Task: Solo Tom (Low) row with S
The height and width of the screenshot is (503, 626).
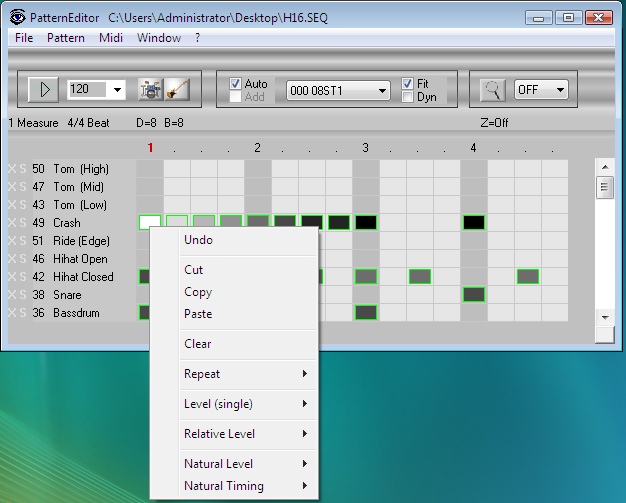Action: (23, 205)
